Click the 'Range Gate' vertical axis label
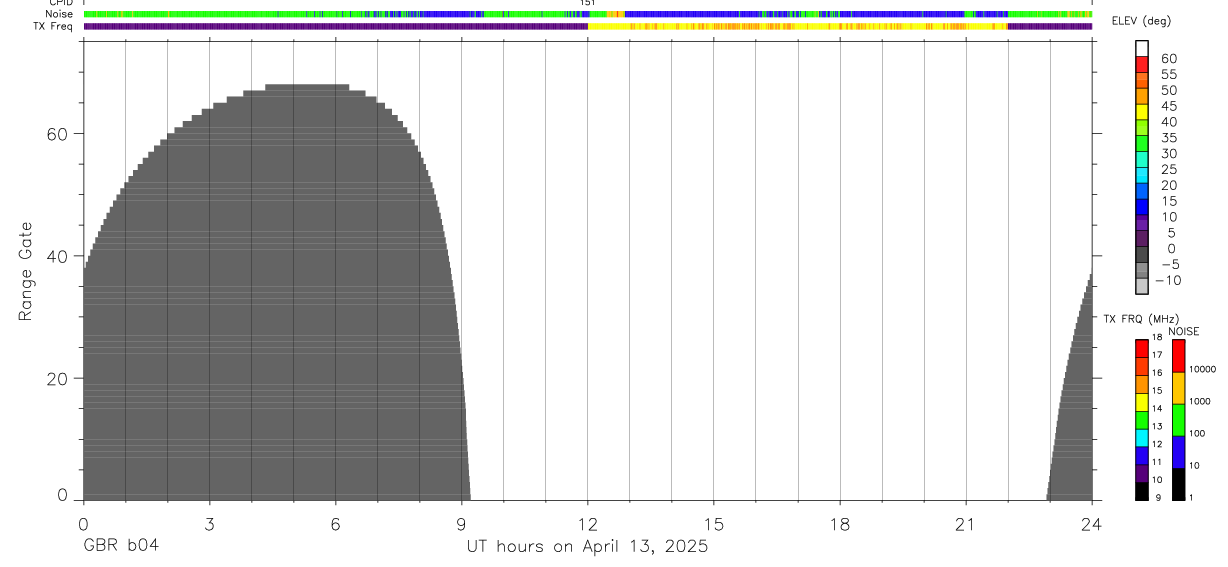Screen dimensions: 1228x567 (x=25, y=271)
